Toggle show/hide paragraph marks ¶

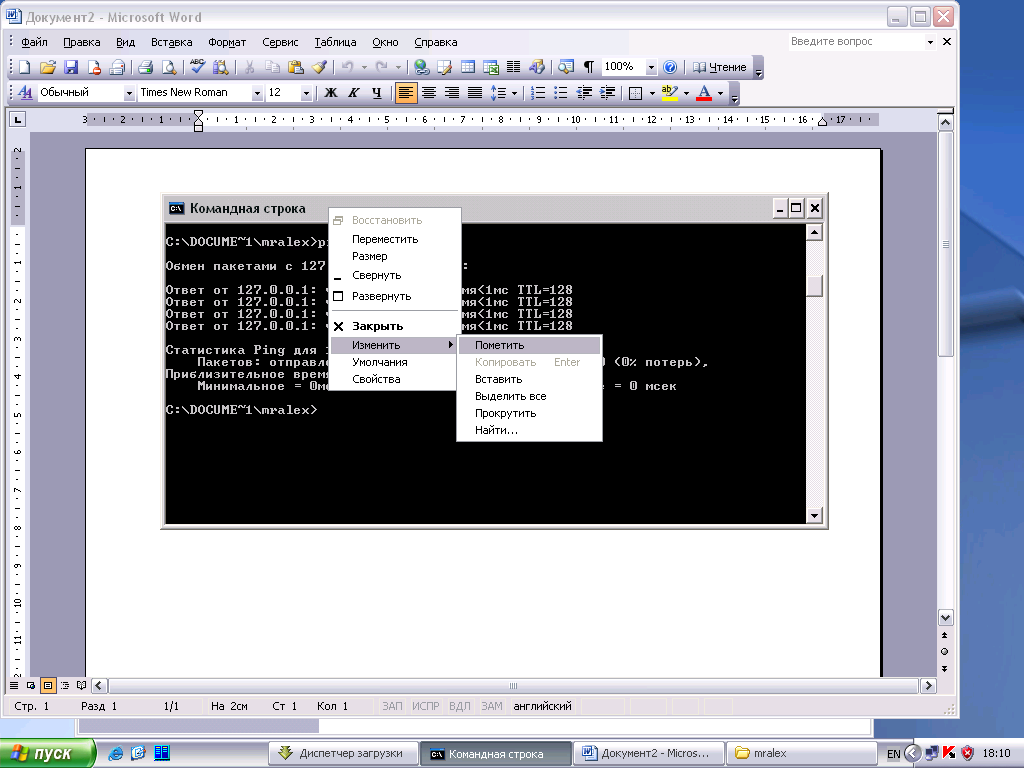(588, 67)
